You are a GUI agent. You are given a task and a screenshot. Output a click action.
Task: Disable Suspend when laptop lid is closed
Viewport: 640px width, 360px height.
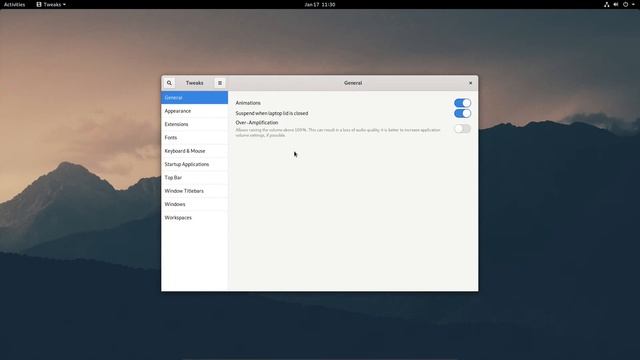[462, 113]
